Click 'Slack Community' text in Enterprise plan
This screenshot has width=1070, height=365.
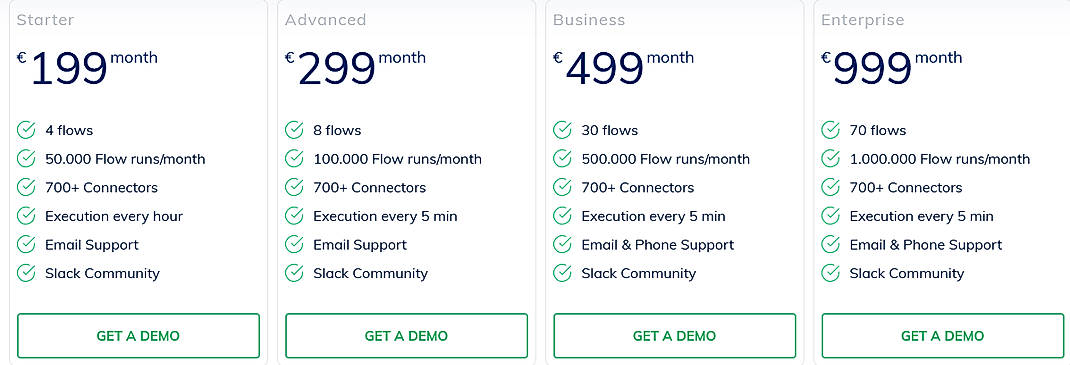[907, 274]
